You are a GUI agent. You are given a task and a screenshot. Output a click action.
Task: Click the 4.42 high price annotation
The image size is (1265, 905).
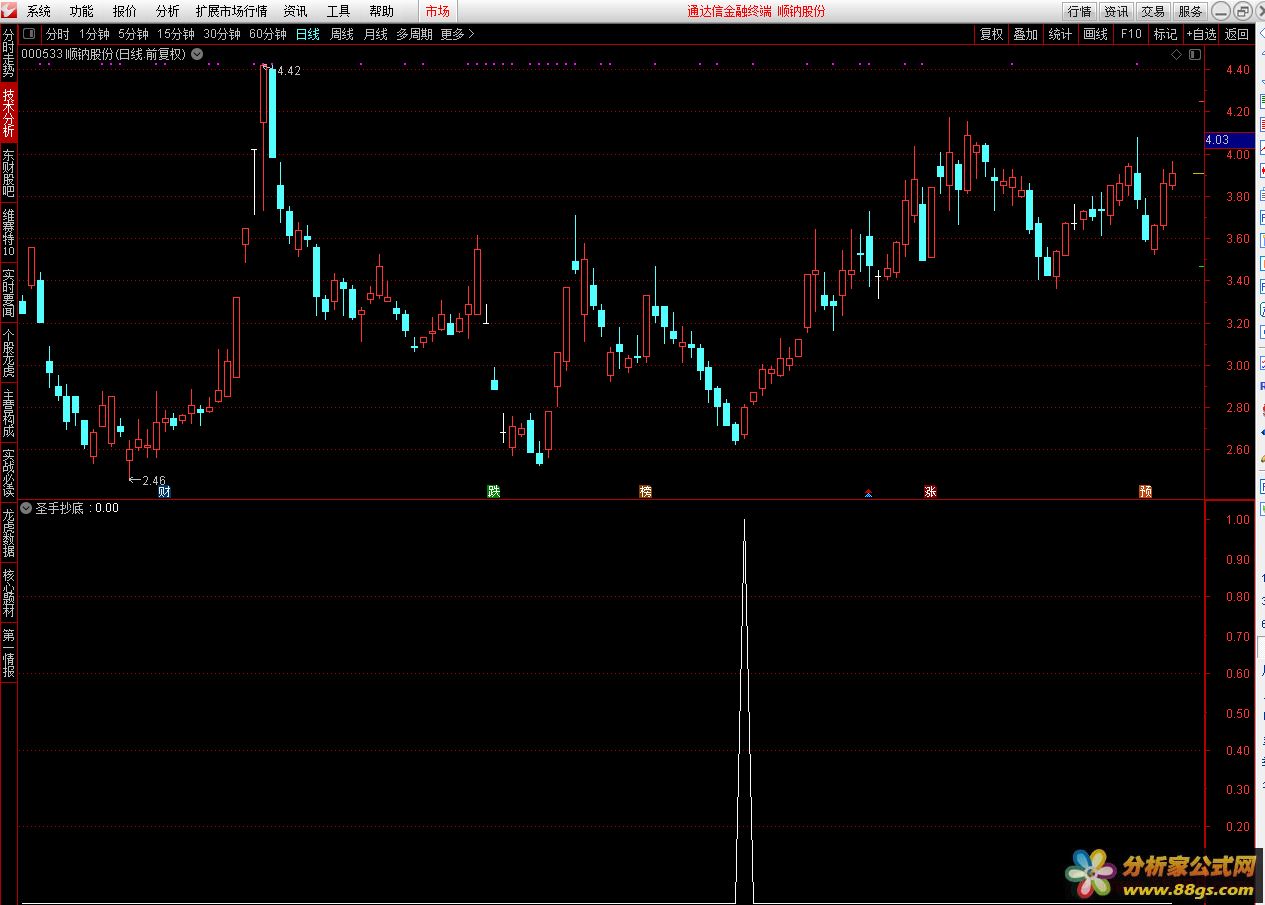(287, 70)
